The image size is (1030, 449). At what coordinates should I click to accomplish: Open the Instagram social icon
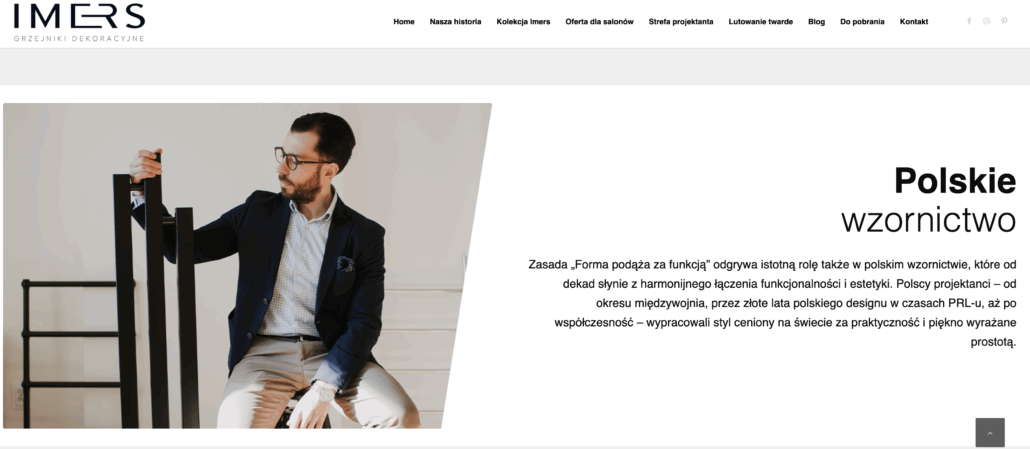point(986,21)
